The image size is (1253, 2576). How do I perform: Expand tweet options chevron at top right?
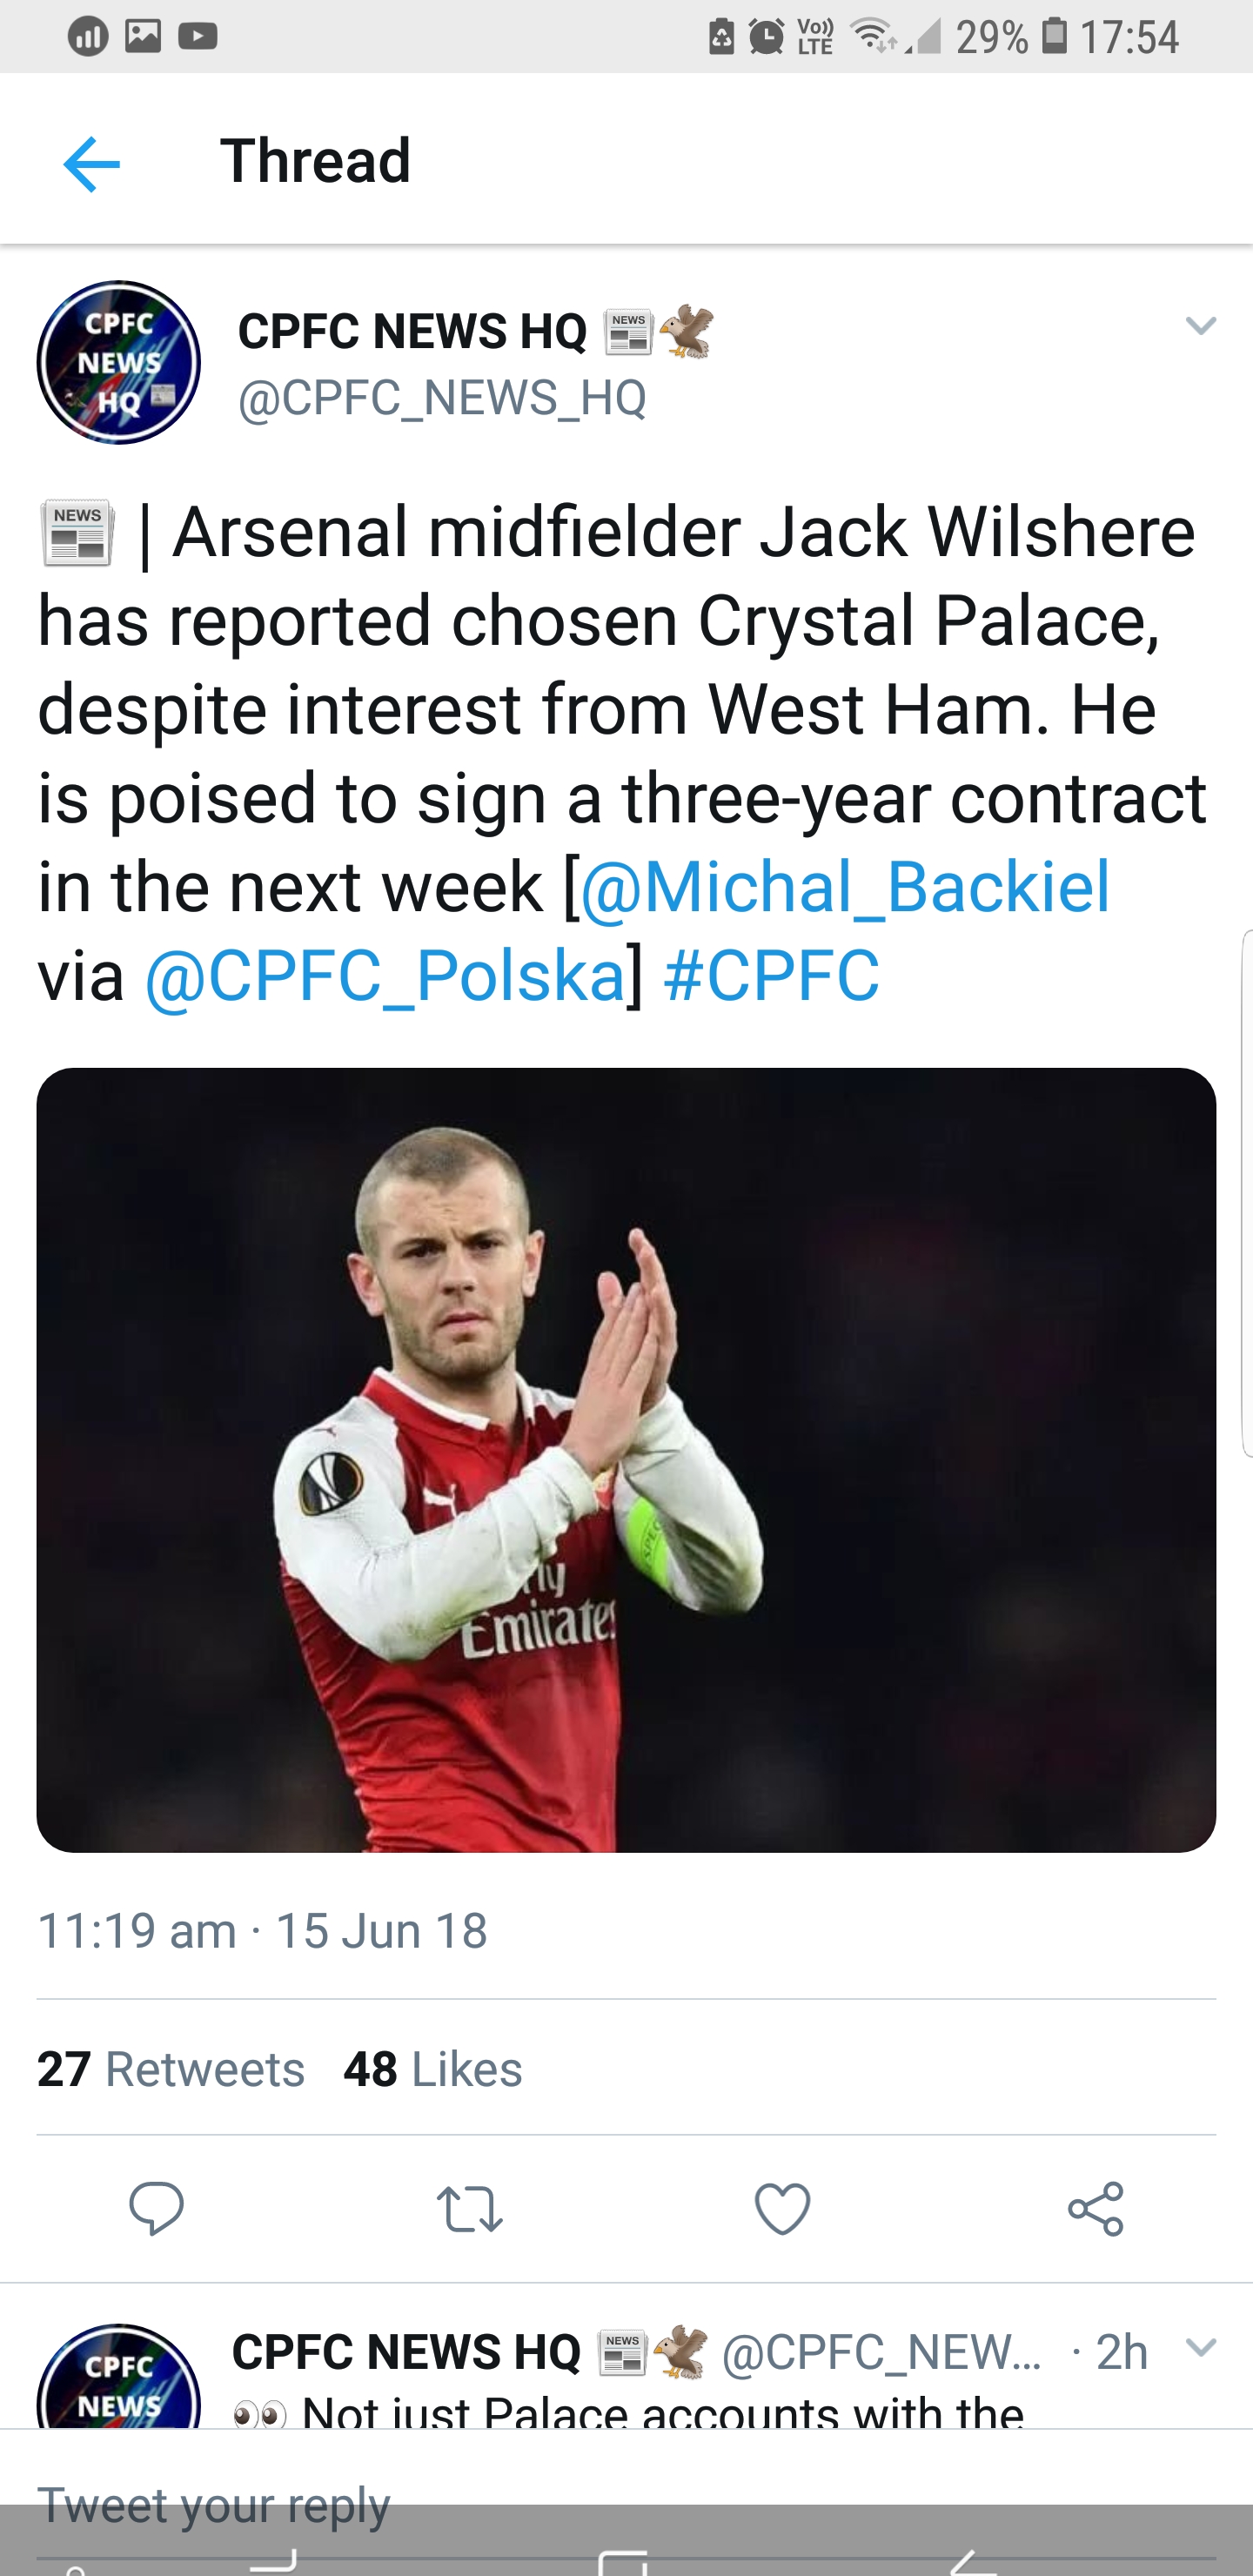(x=1200, y=326)
